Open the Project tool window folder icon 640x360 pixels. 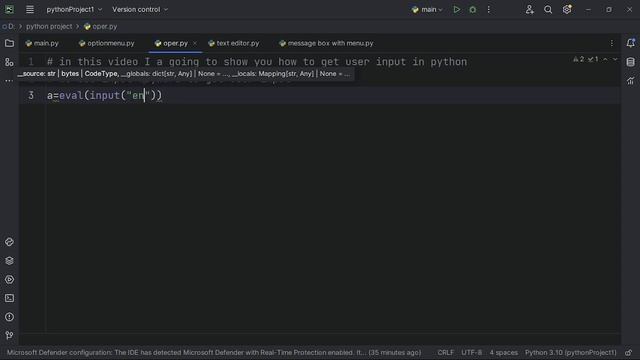coord(9,43)
